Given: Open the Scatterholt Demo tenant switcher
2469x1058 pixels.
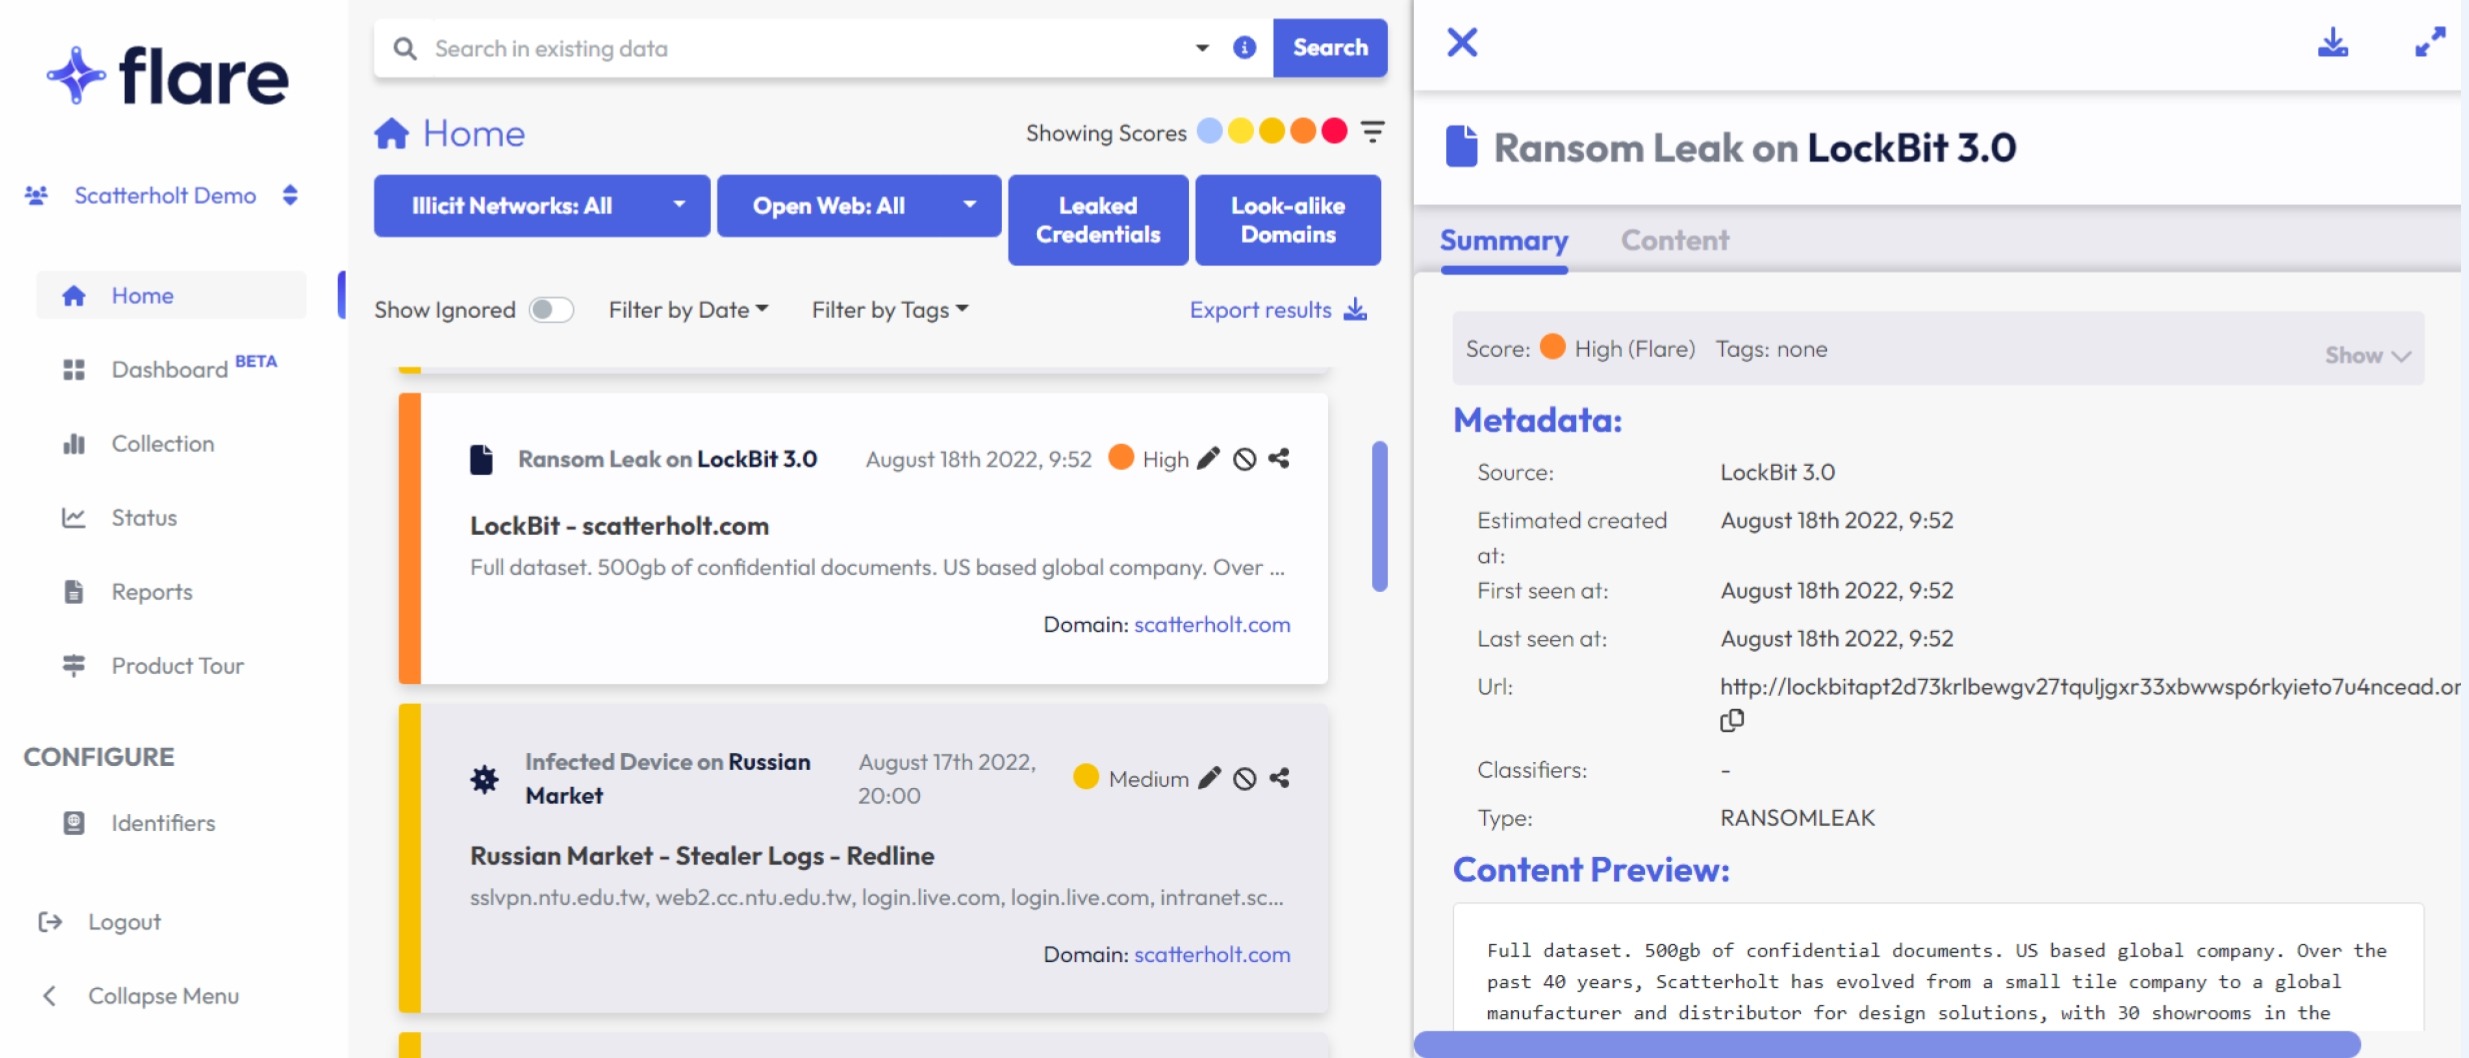Looking at the screenshot, I should pos(290,195).
